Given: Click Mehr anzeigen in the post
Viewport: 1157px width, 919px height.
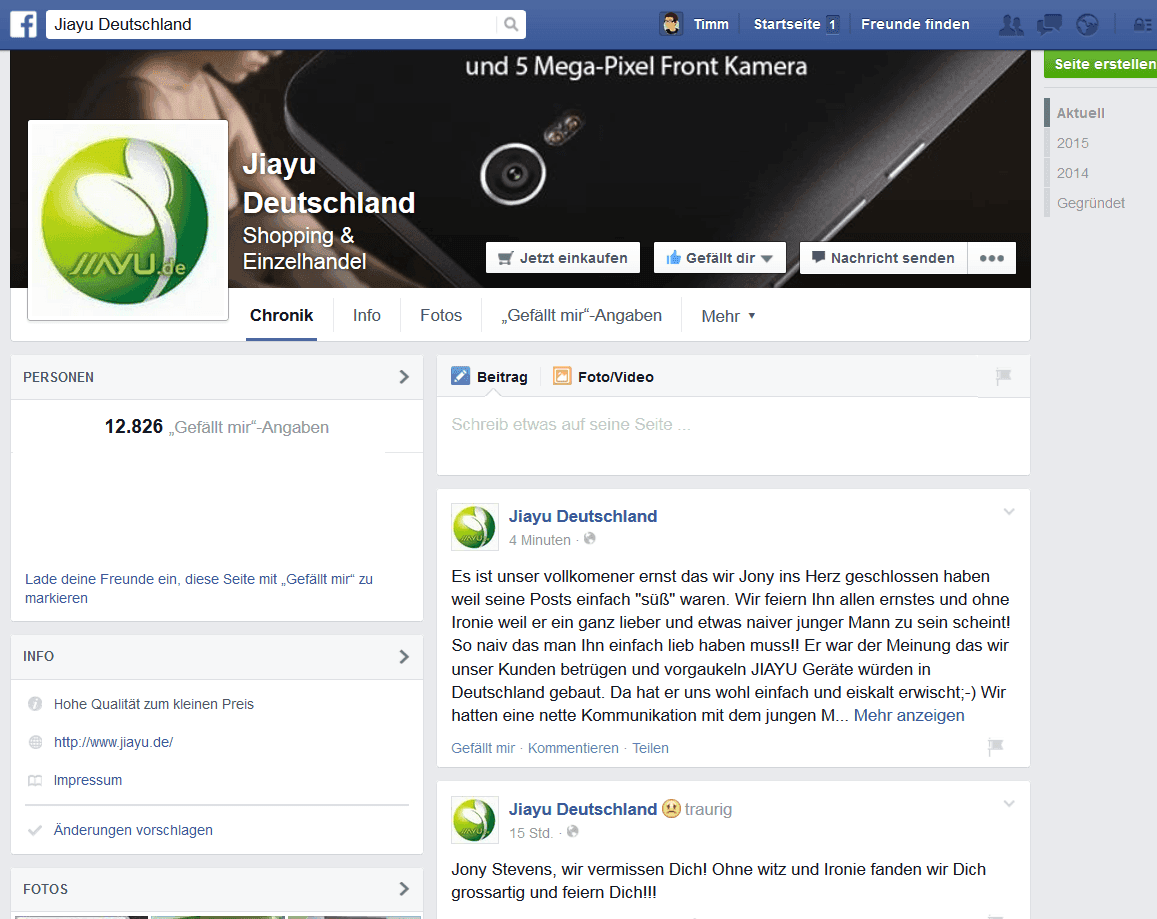Looking at the screenshot, I should [x=909, y=715].
